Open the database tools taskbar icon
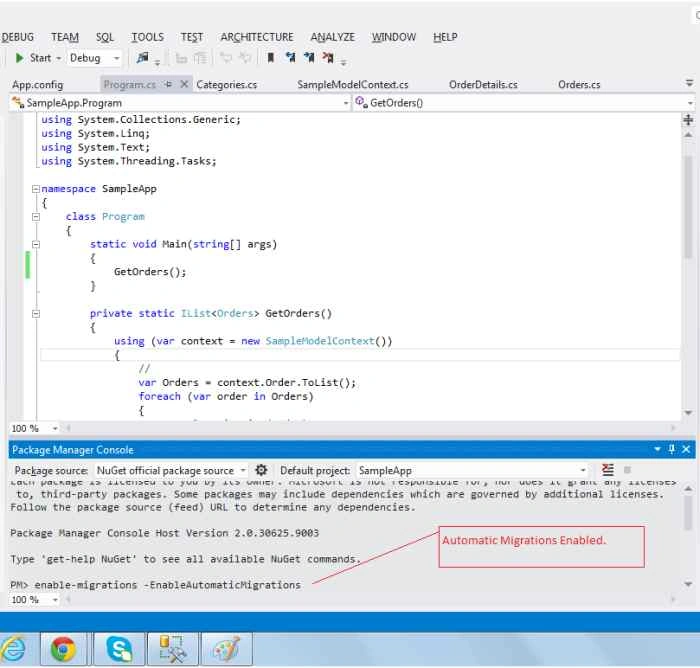Image resolution: width=700 pixels, height=668 pixels. pos(173,649)
